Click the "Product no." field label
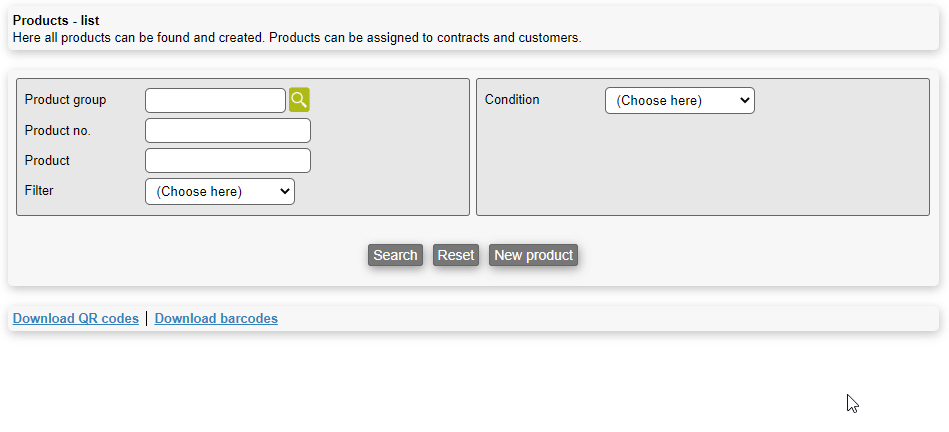Image resolution: width=949 pixels, height=432 pixels. [x=57, y=130]
